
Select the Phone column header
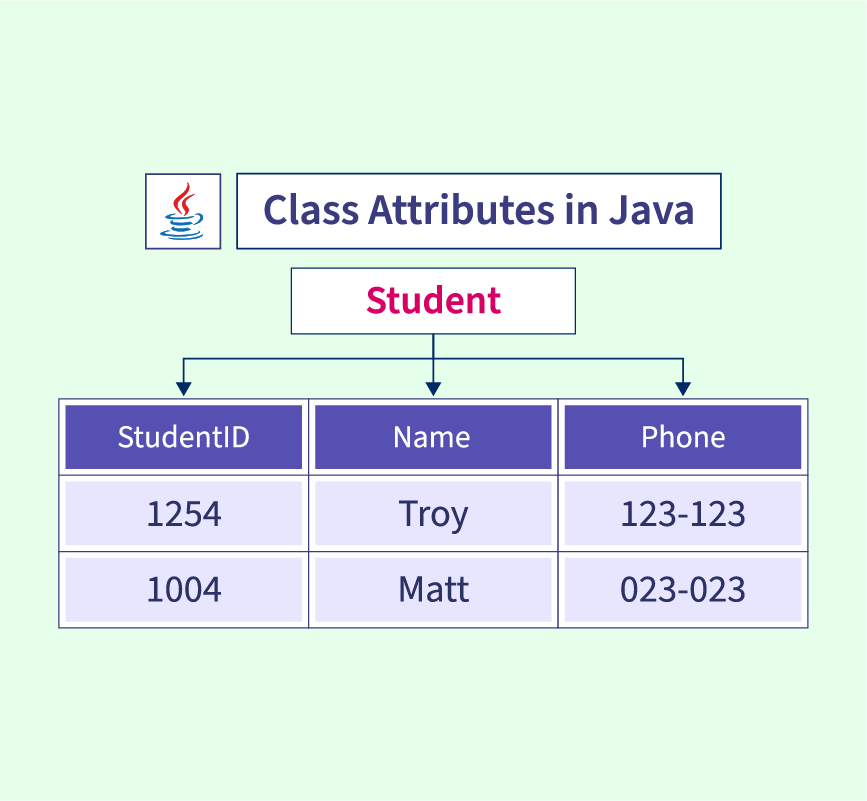pos(683,437)
